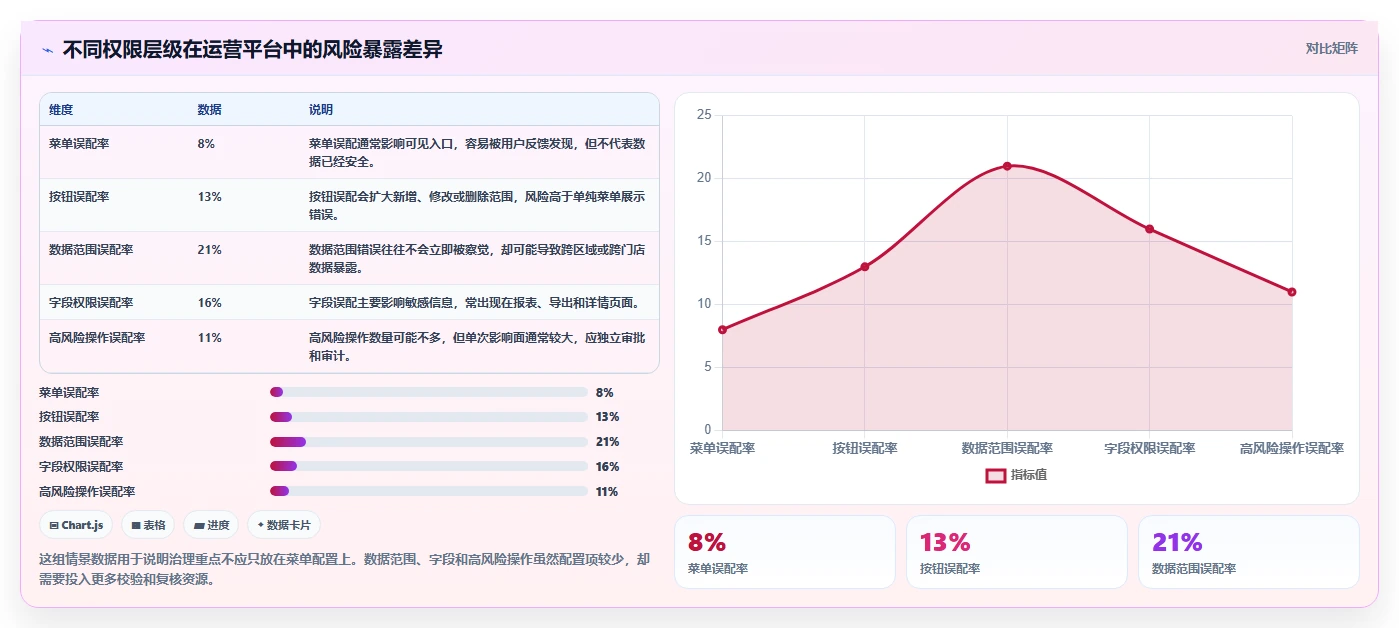The height and width of the screenshot is (628, 1399).
Task: Open the 21% 数据范围误配率 stat card
Action: [x=1249, y=552]
